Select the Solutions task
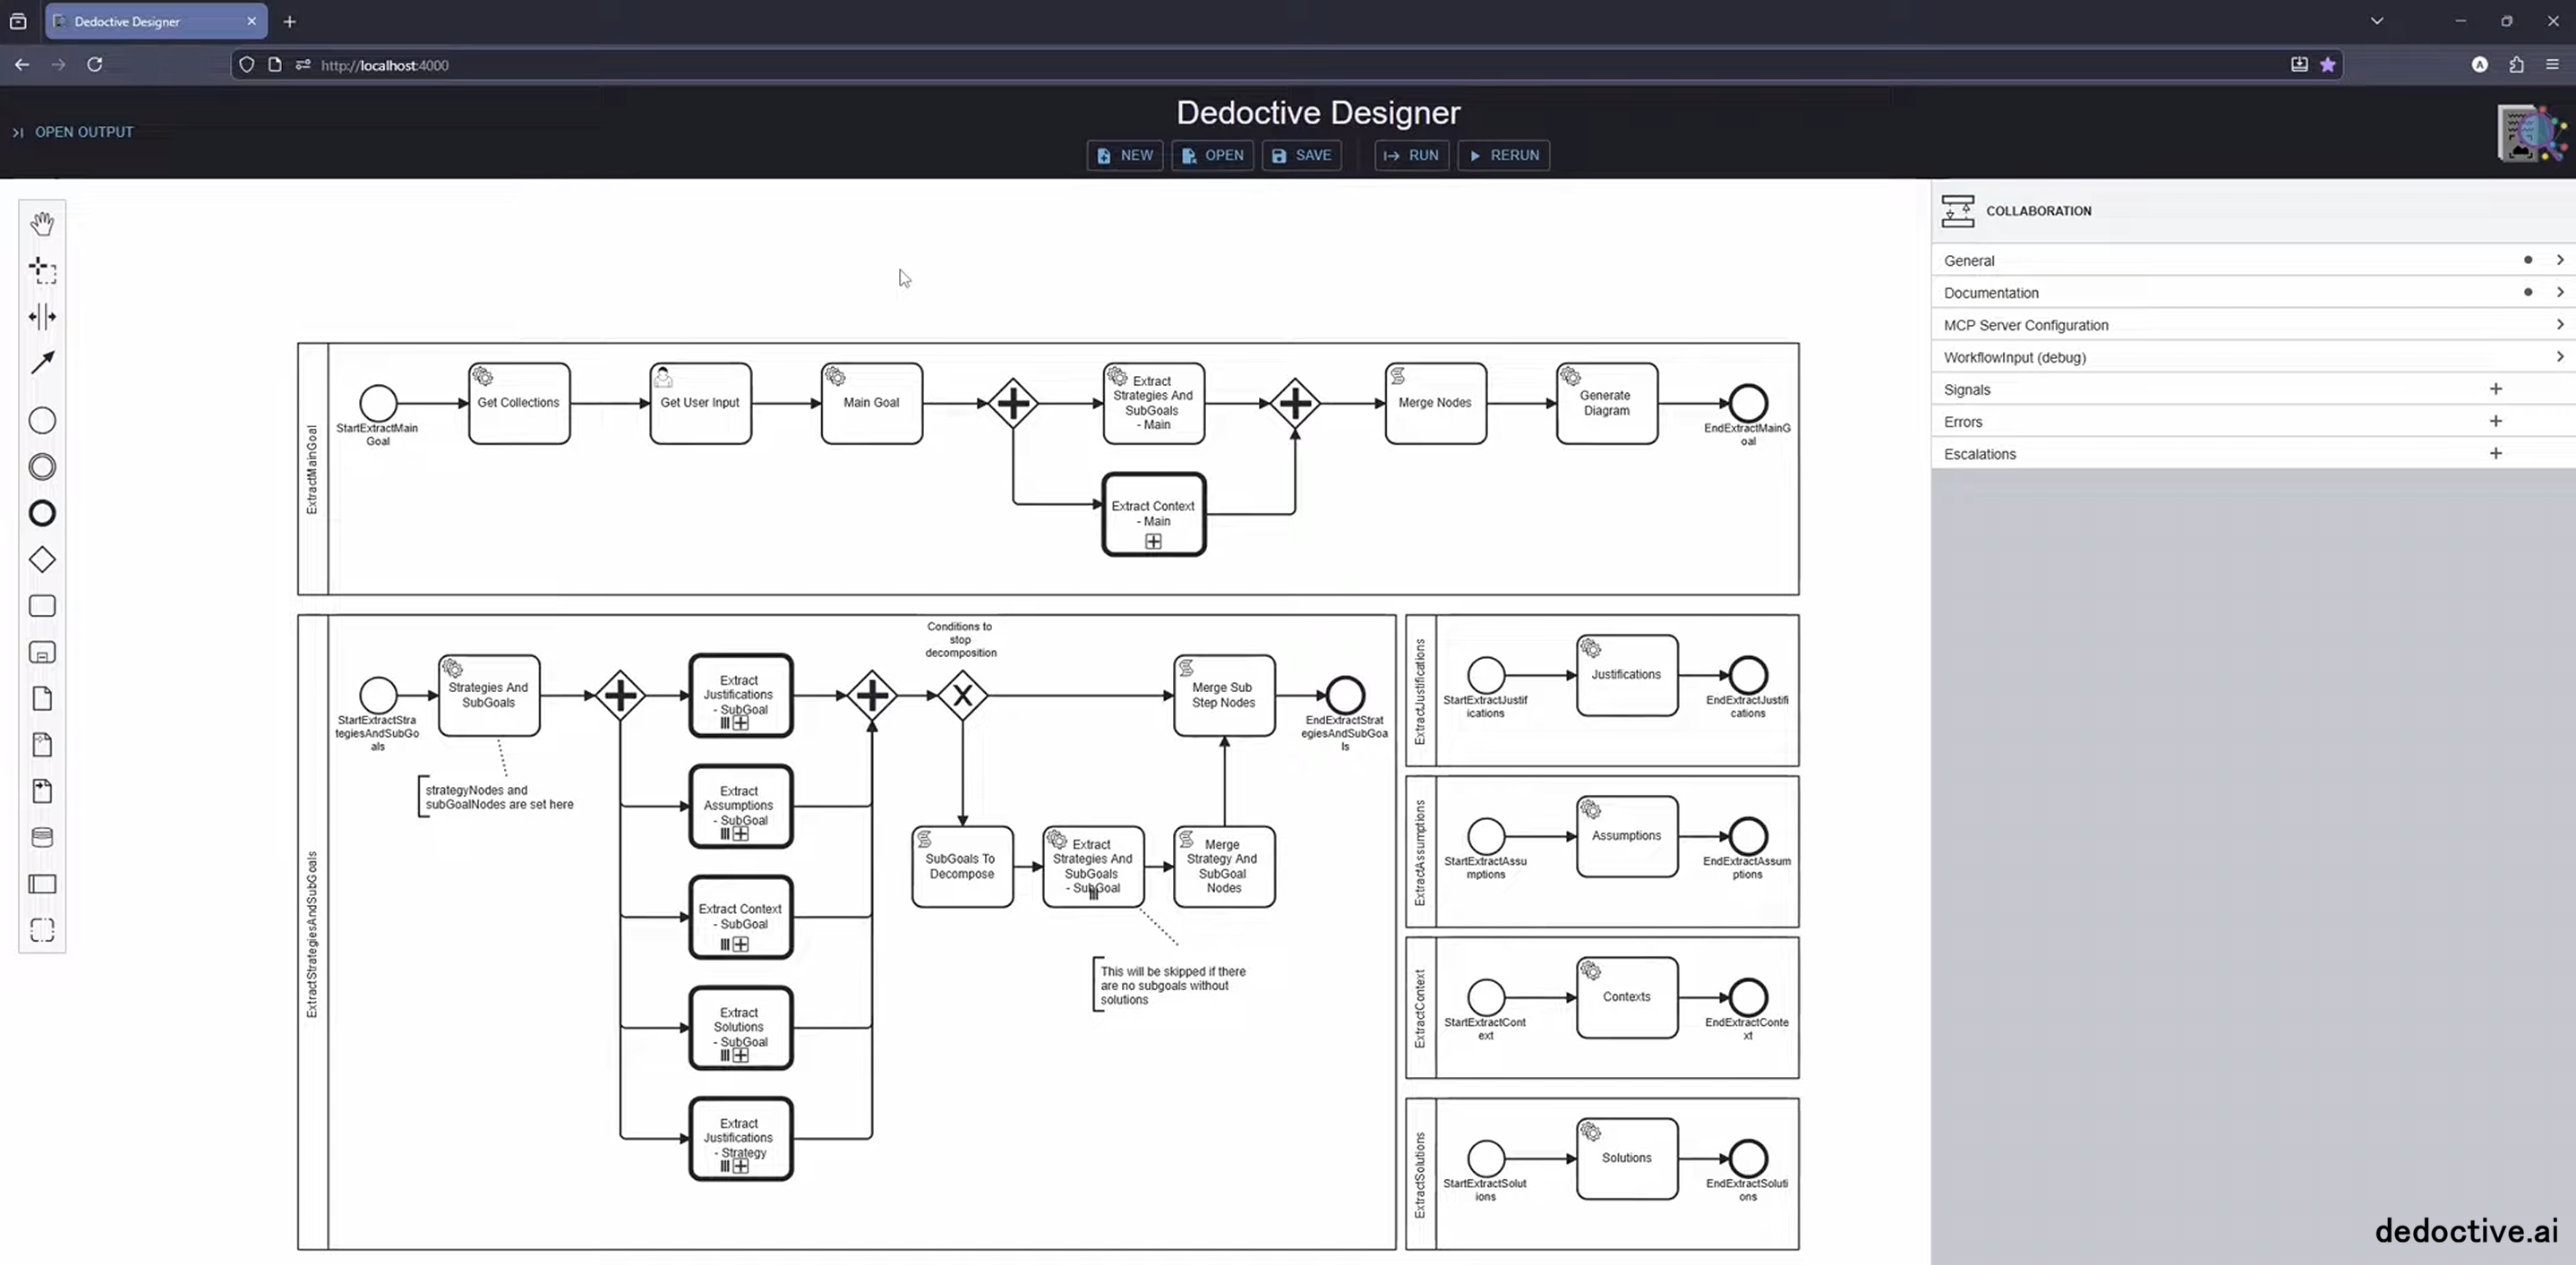Screen dimensions: 2576x1265 click(x=1627, y=1158)
